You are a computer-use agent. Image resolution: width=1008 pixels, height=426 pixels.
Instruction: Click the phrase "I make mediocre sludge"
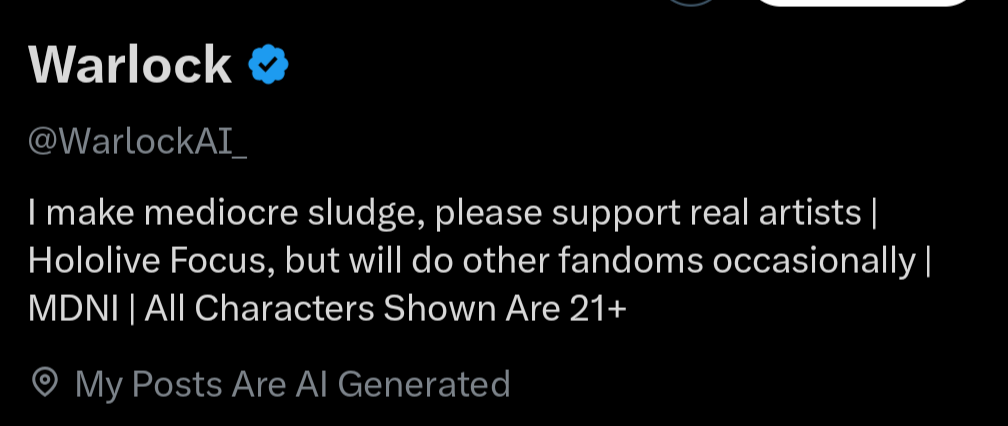point(226,213)
